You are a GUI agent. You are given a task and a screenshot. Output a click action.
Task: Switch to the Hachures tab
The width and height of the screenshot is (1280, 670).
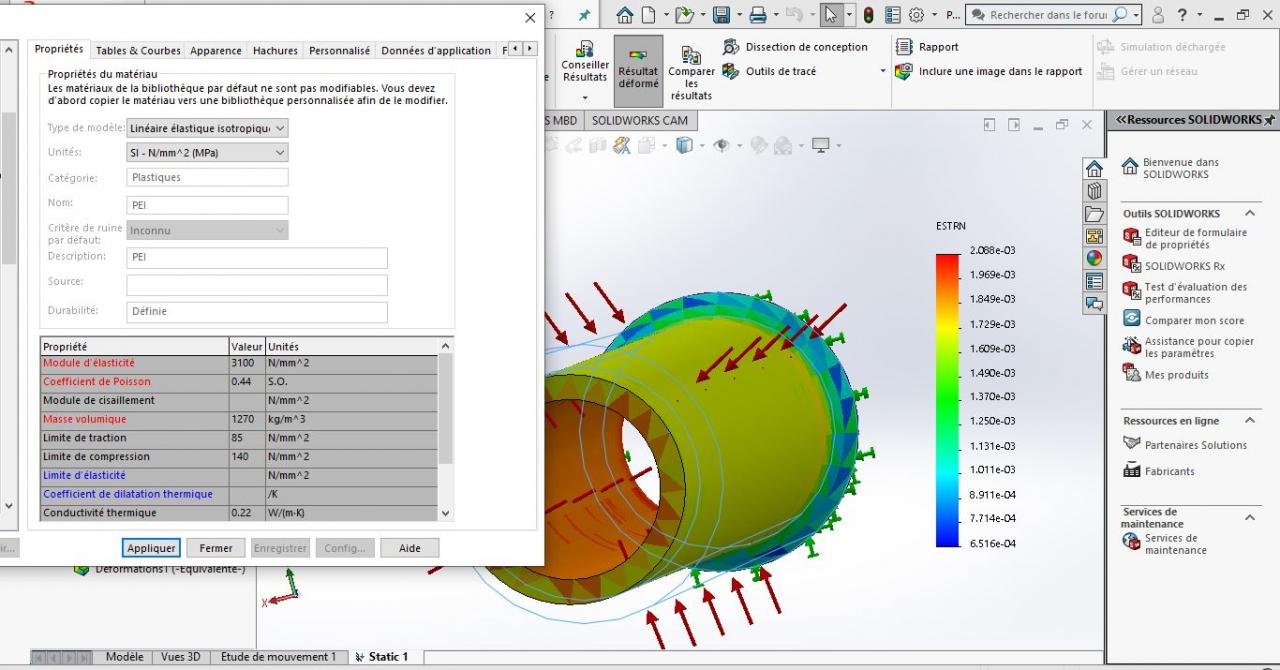[x=275, y=50]
